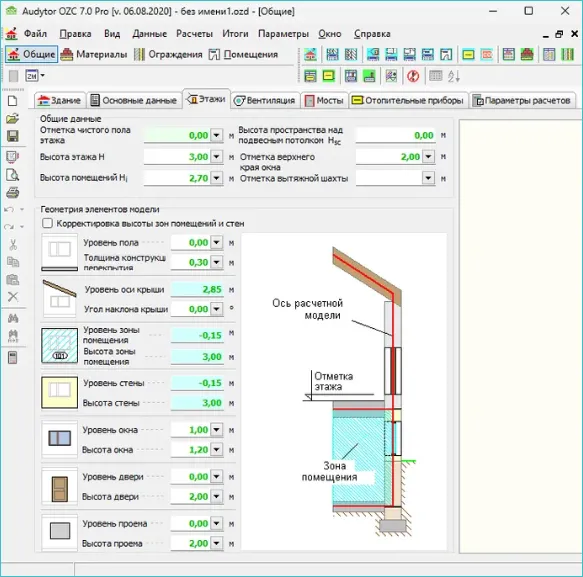Viewport: 583px width, 577px height.
Task: Open the Уровень окна dropdown arrow
Action: 216,430
